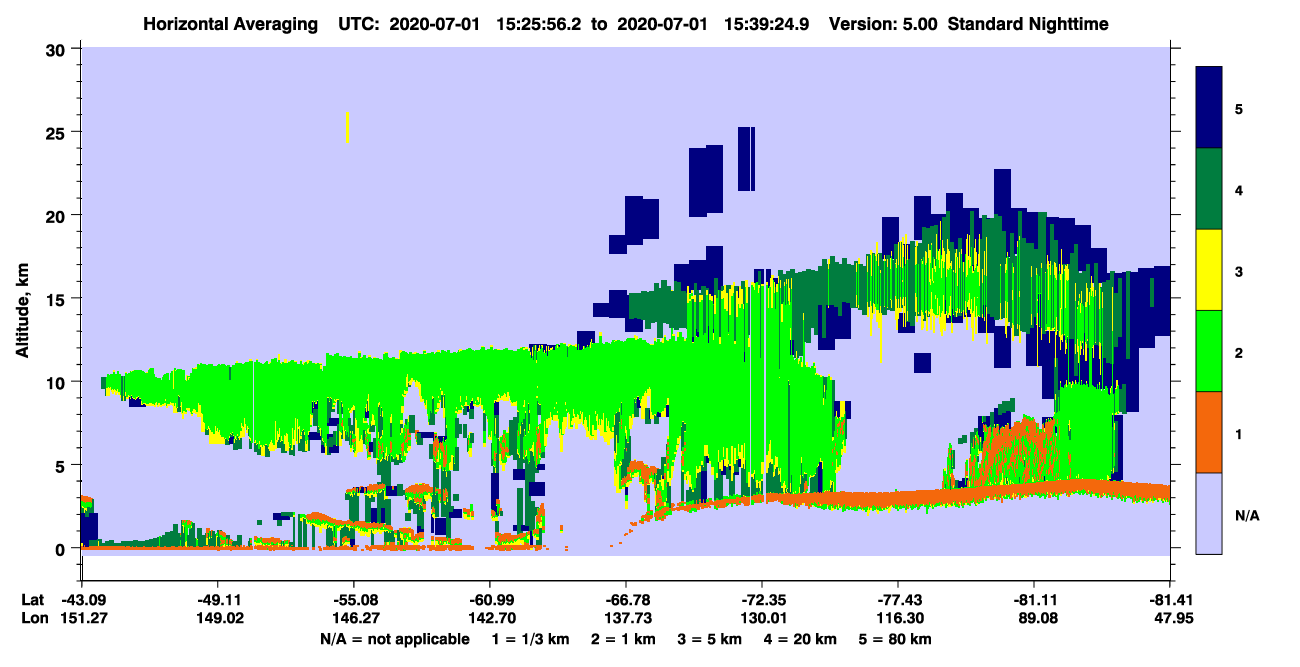Click latitude value -77.43
Screen dimensions: 1300x667
(898, 600)
